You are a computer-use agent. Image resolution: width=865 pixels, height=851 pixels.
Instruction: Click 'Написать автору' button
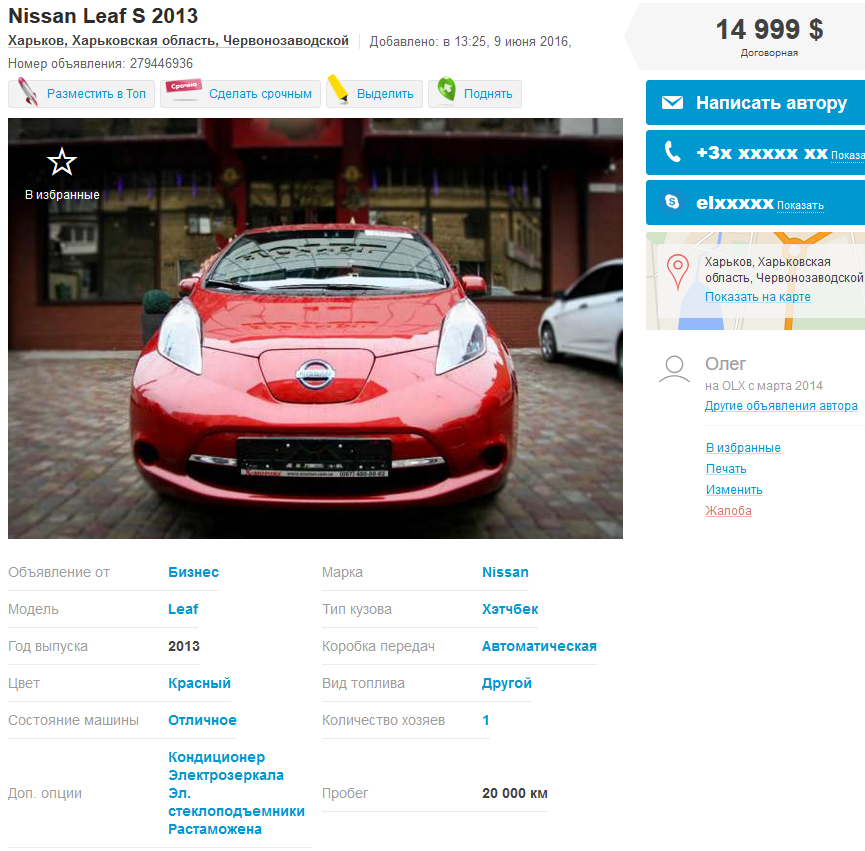coord(755,103)
